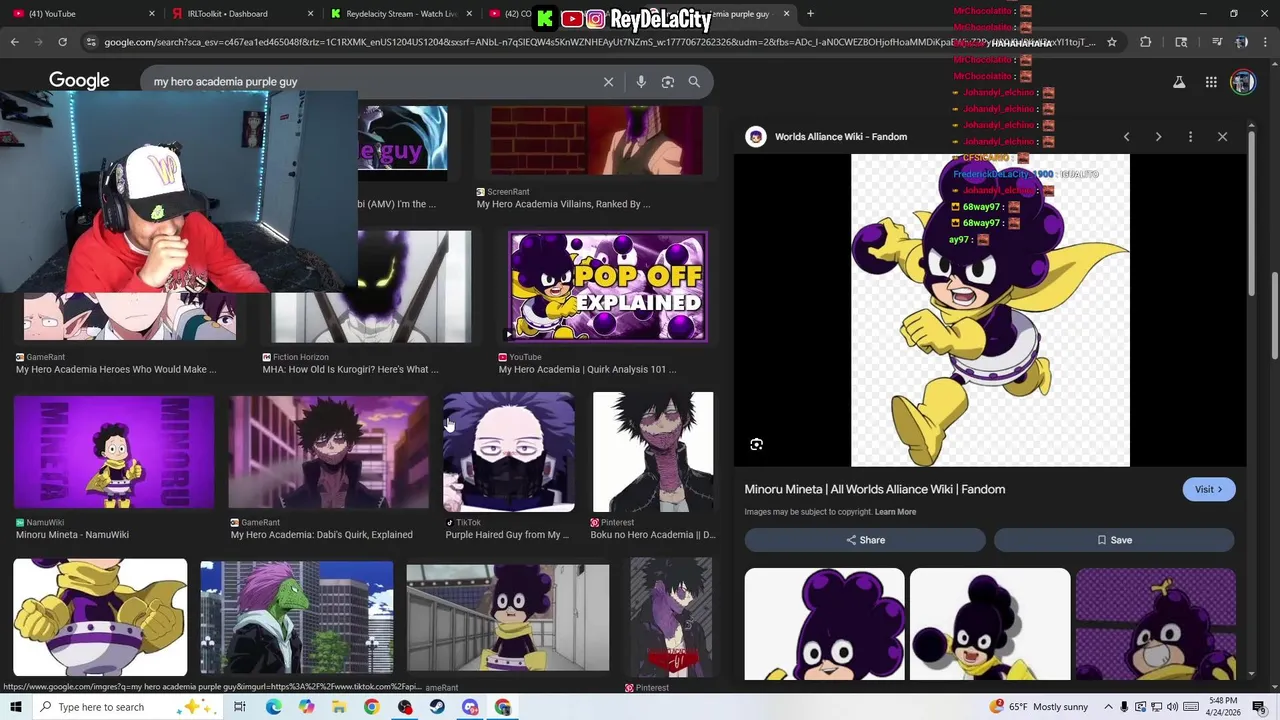Open Task View on taskbar

pyautogui.click(x=240, y=707)
